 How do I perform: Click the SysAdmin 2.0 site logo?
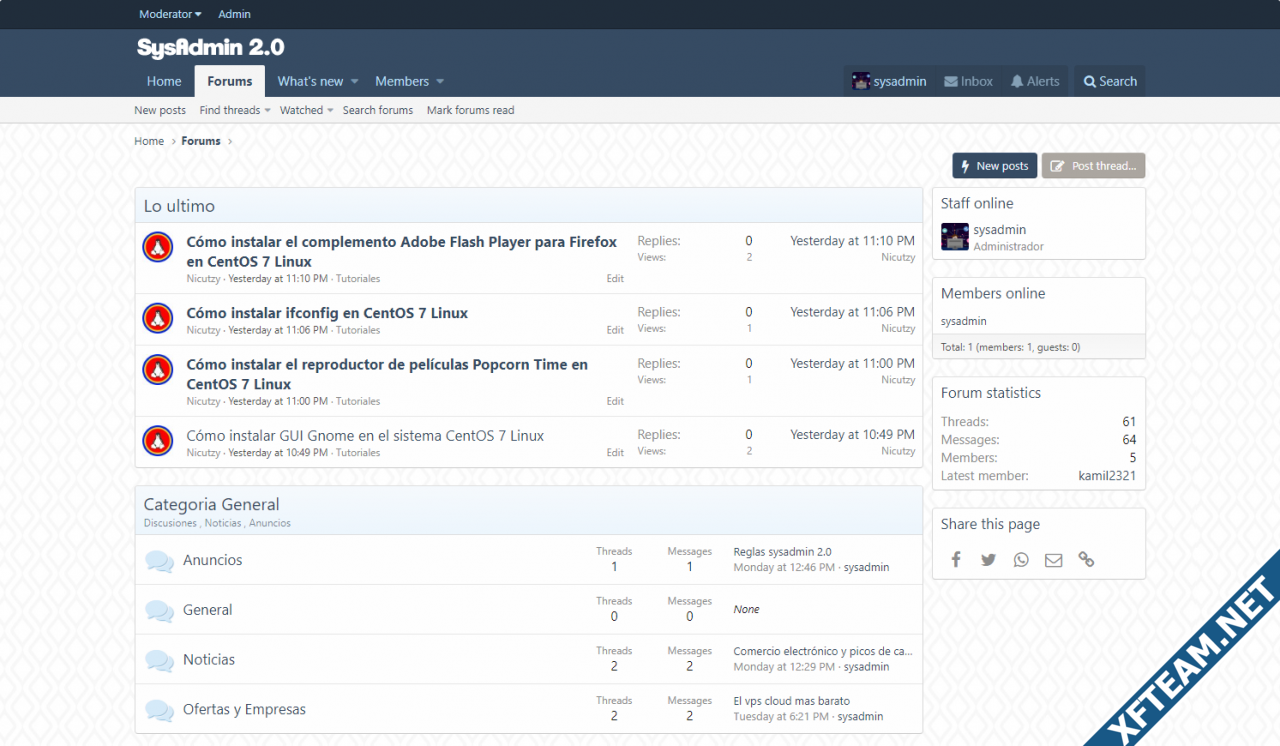pyautogui.click(x=211, y=48)
